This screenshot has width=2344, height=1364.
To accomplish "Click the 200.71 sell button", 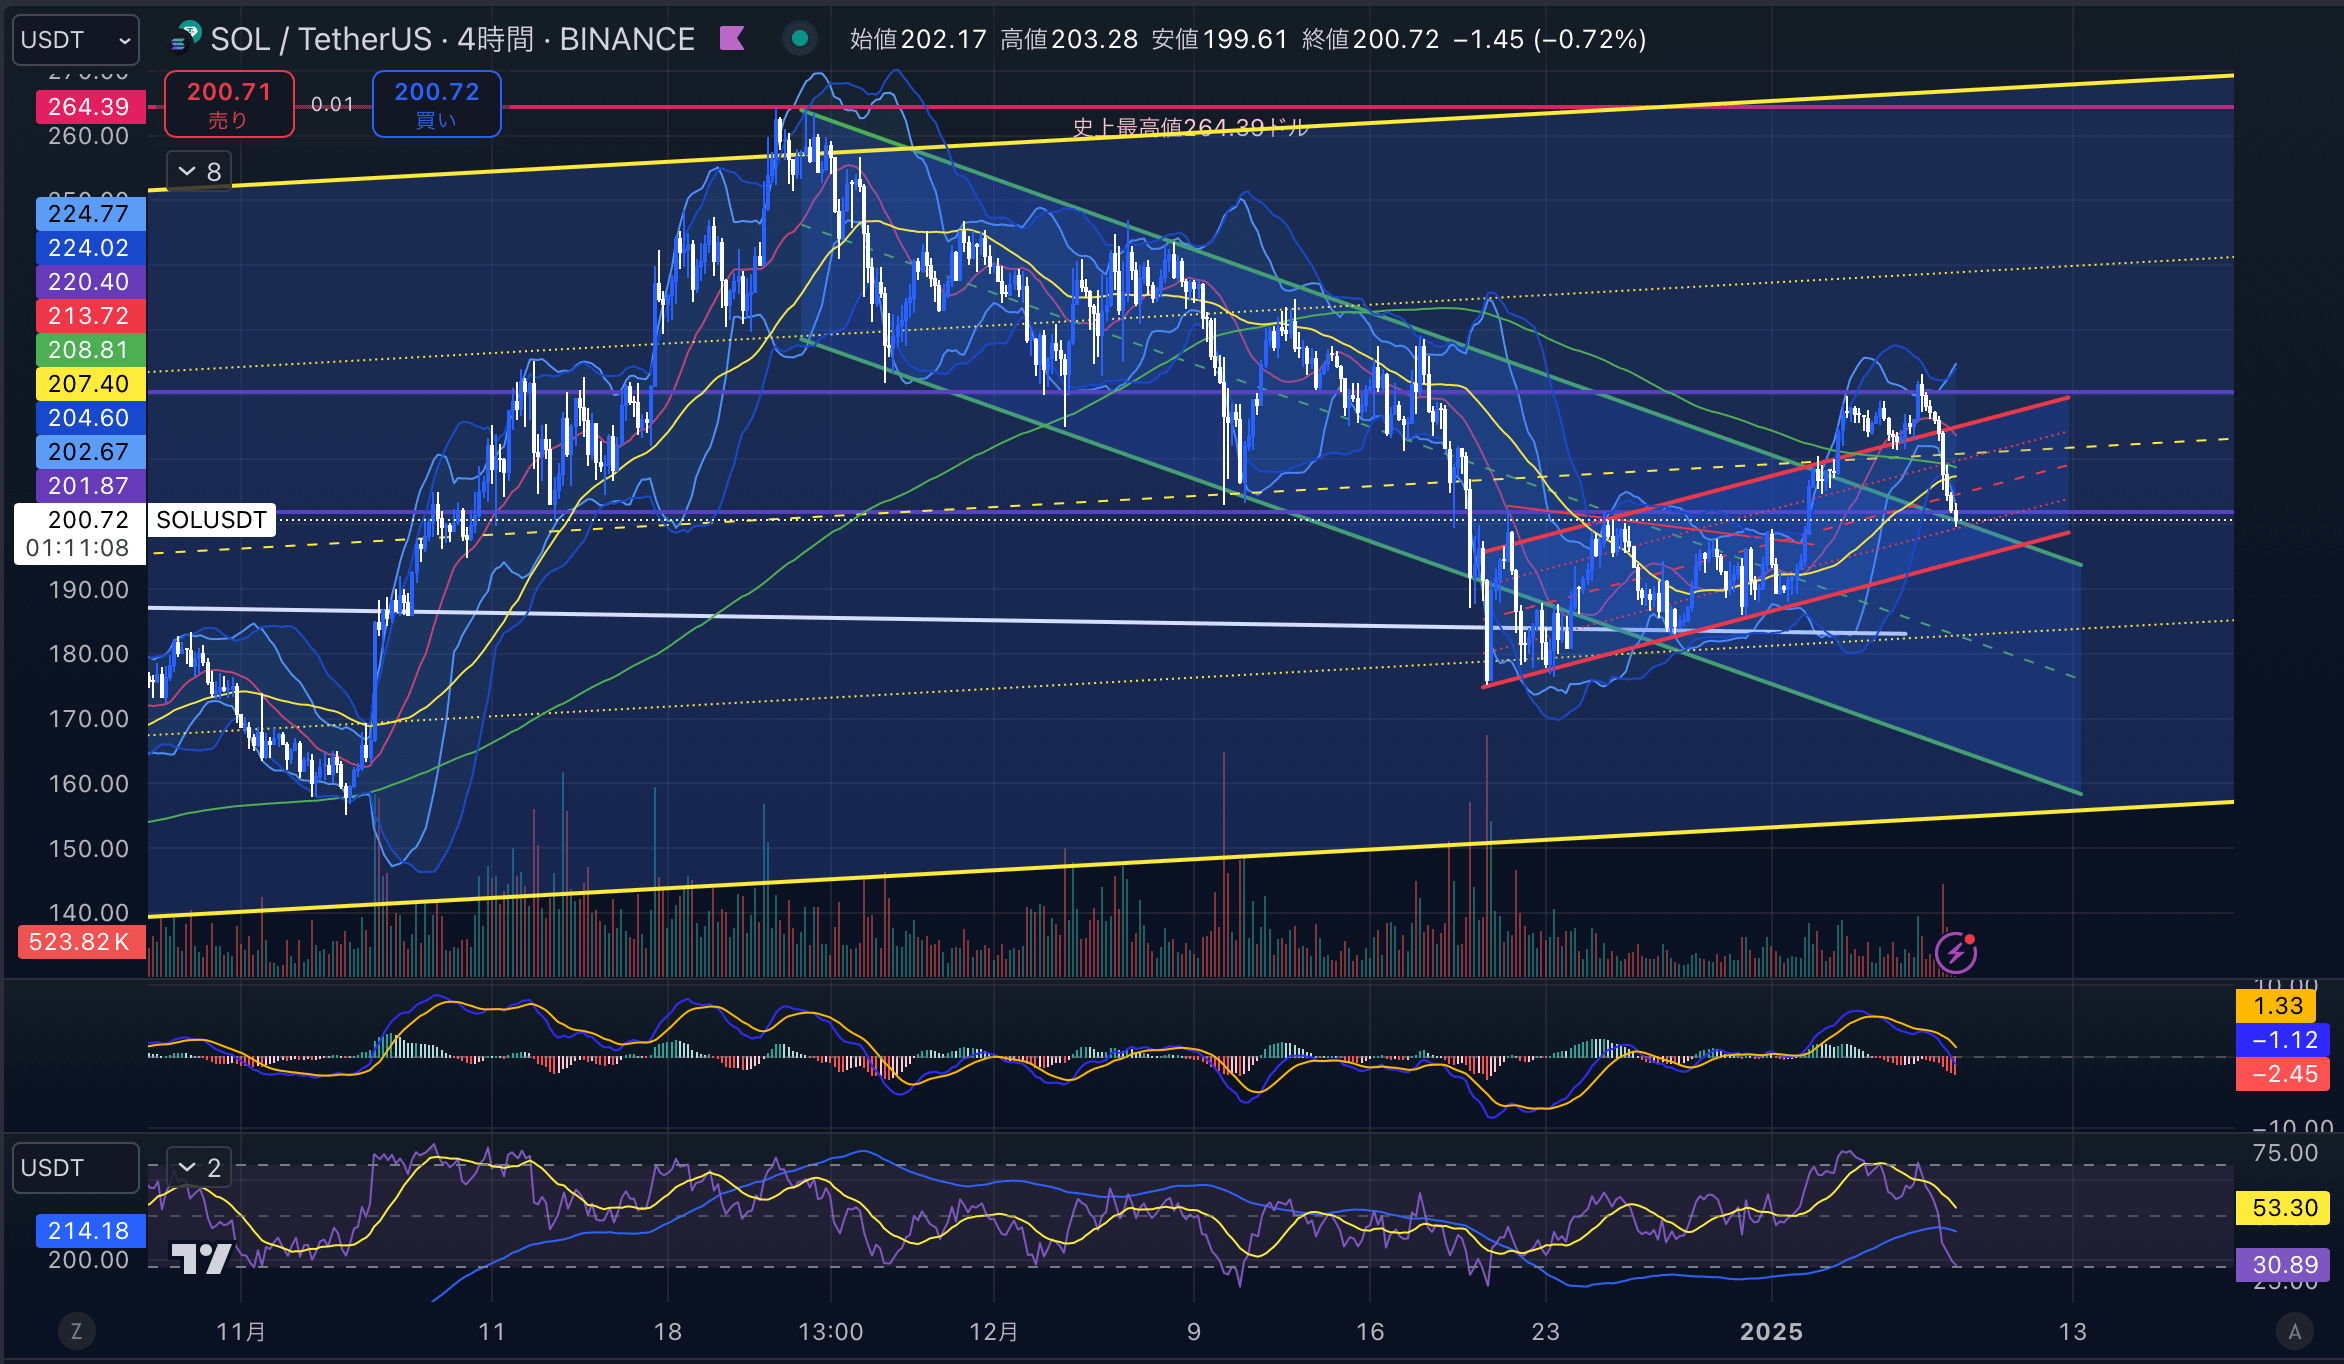I will [x=229, y=104].
